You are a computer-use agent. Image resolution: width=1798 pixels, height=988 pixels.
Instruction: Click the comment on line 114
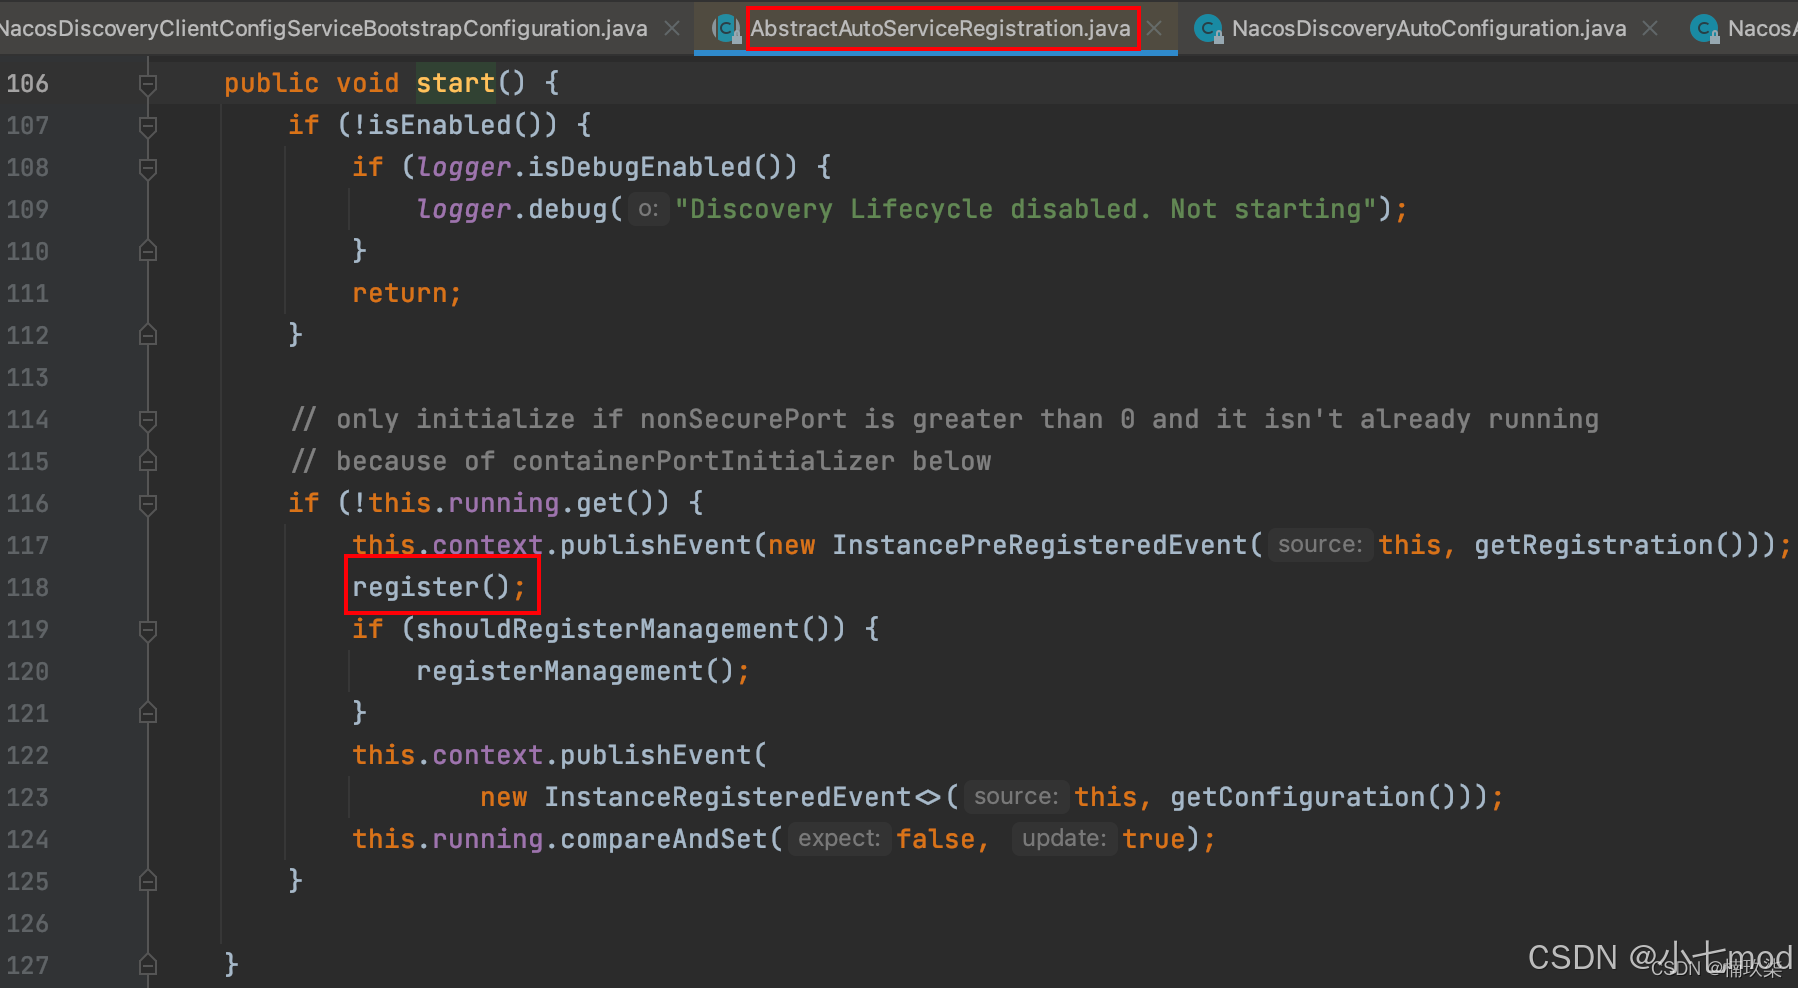coord(944,419)
